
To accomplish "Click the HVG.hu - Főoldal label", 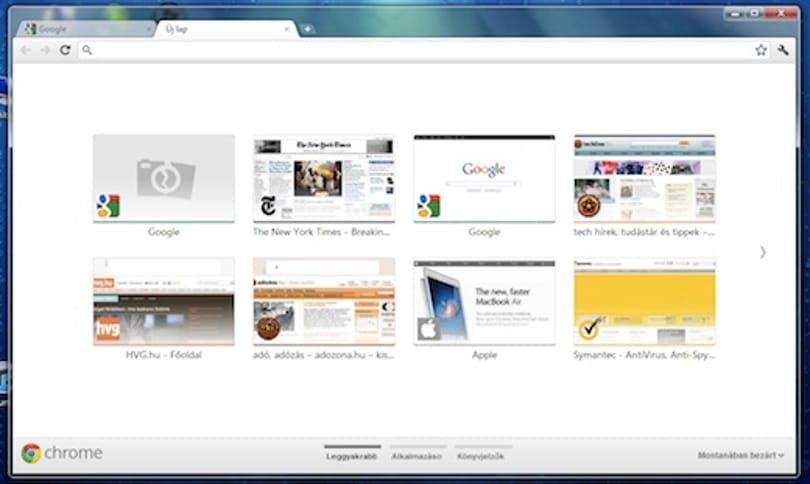I will point(164,355).
